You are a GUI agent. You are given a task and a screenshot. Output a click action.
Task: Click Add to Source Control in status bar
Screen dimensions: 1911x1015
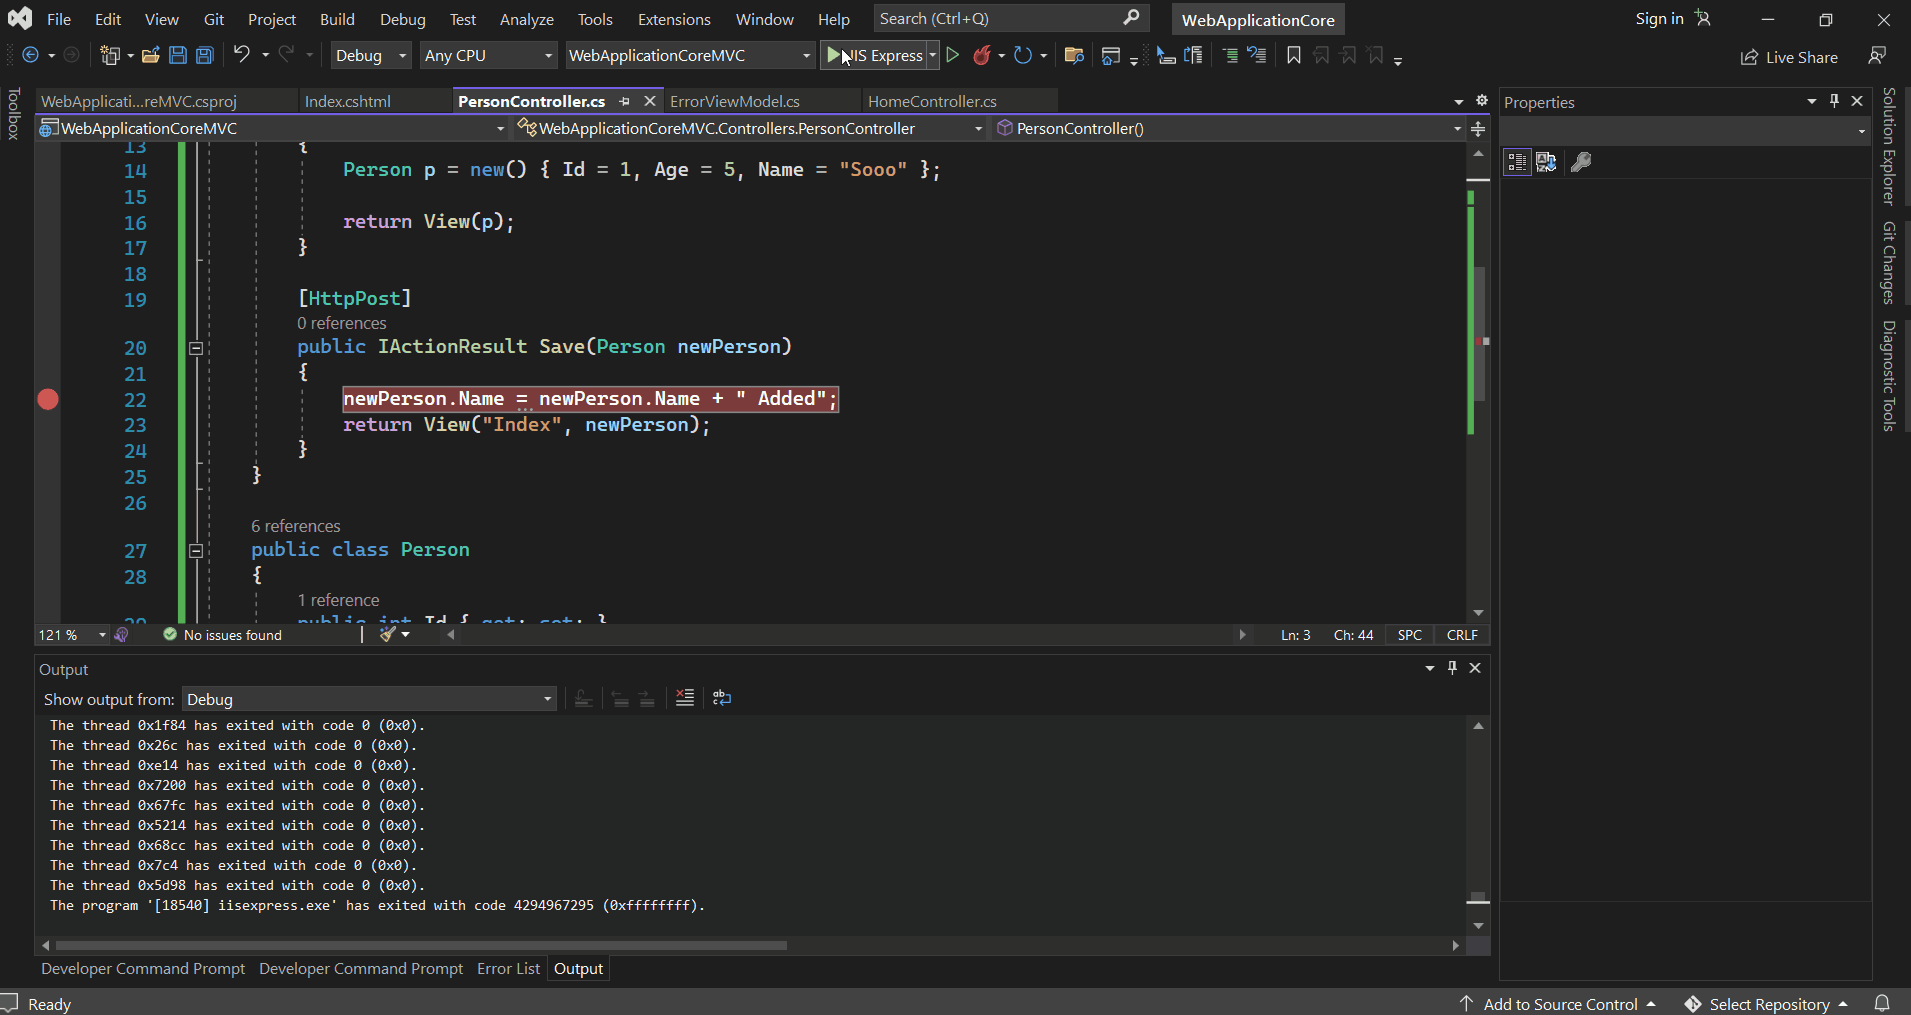[1558, 1003]
